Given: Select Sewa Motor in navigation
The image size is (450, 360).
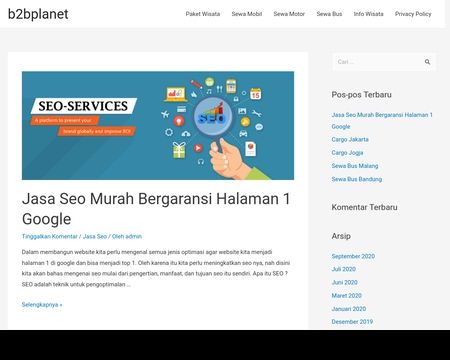Looking at the screenshot, I should tap(289, 14).
